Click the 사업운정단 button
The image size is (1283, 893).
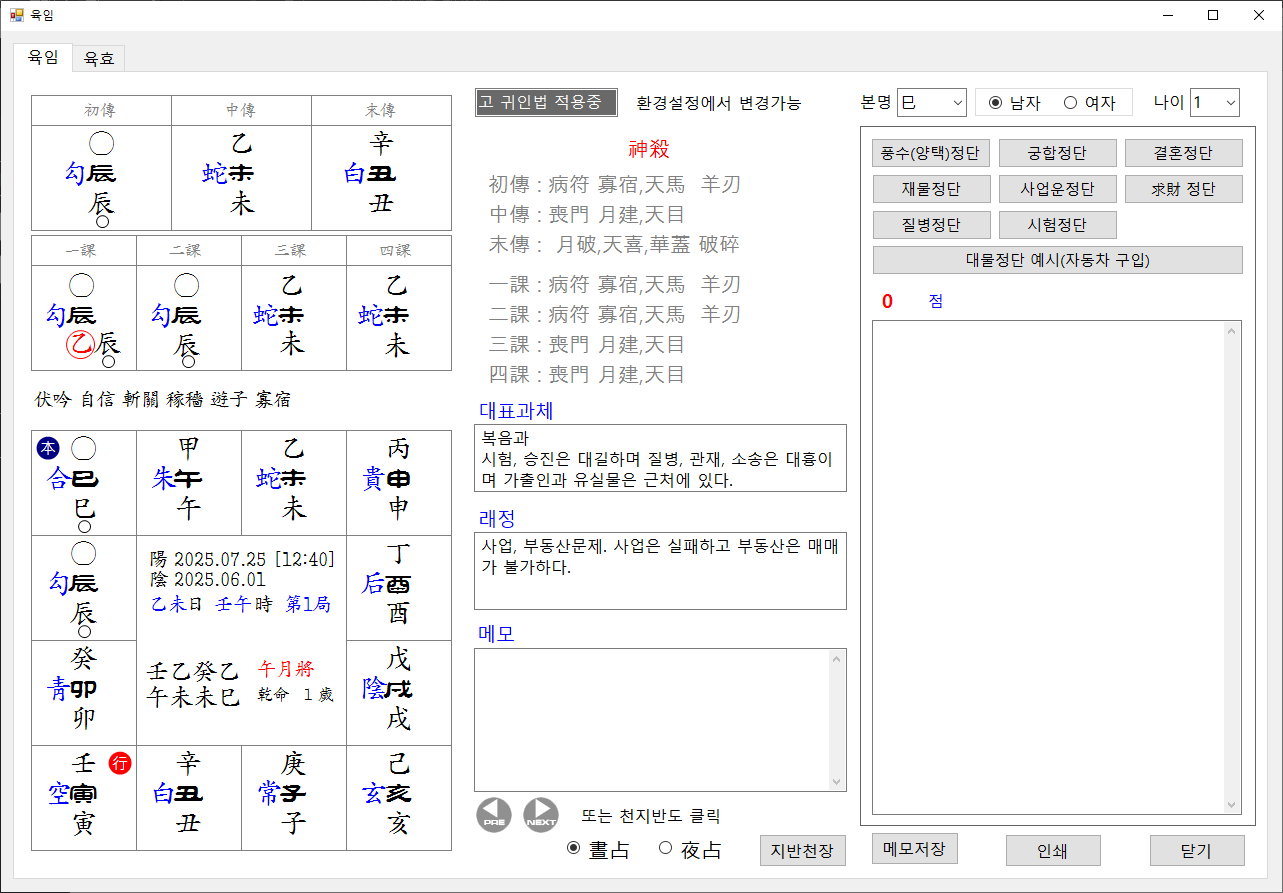coord(1057,188)
